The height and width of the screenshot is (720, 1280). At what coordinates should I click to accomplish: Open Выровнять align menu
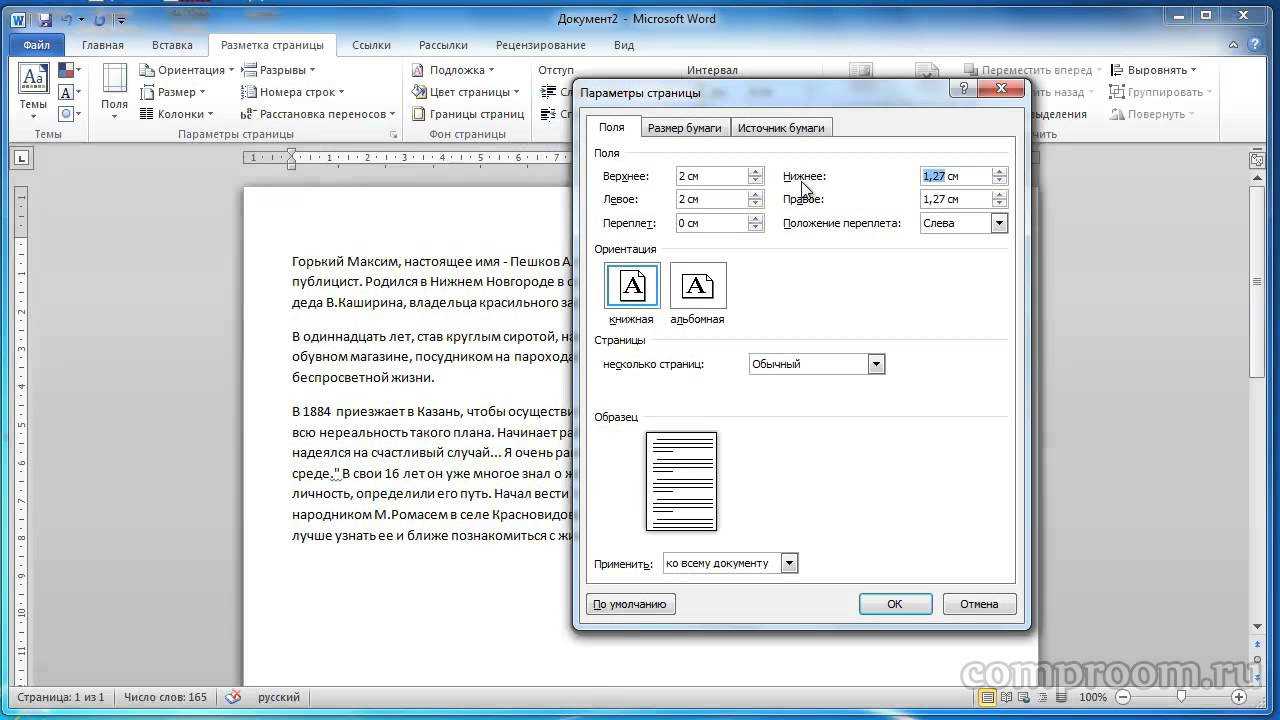click(x=1154, y=70)
